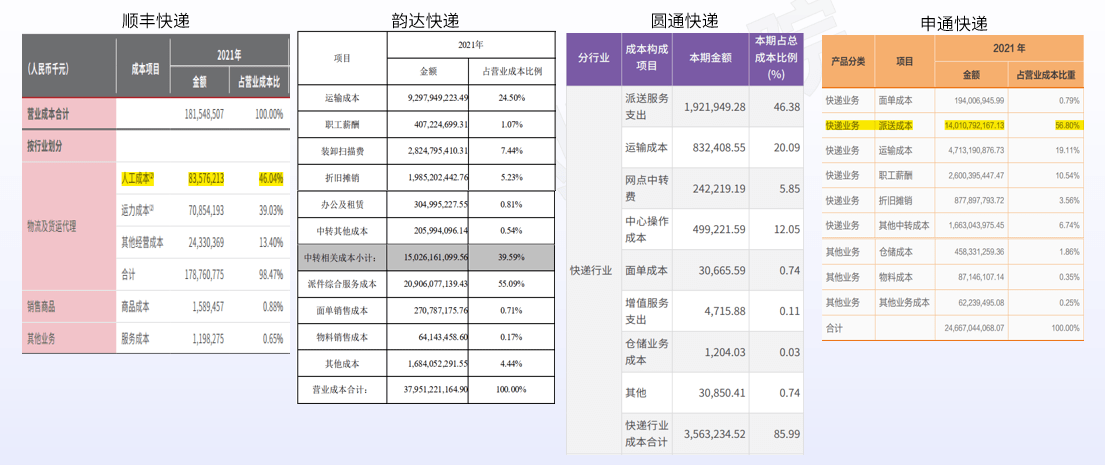
Task: Select the 运输成本 row label in 韵达 table
Action: point(342,98)
